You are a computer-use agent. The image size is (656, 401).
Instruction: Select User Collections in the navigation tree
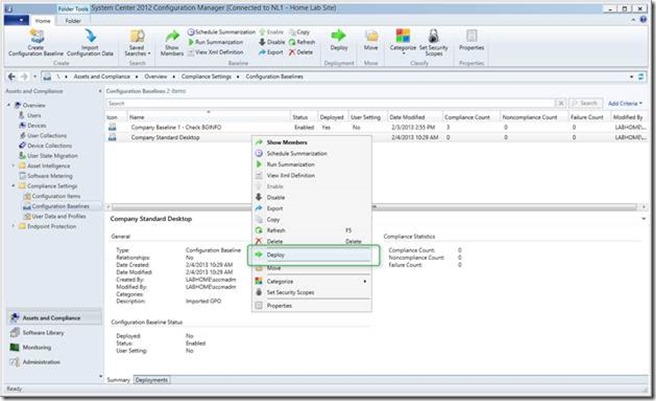47,136
